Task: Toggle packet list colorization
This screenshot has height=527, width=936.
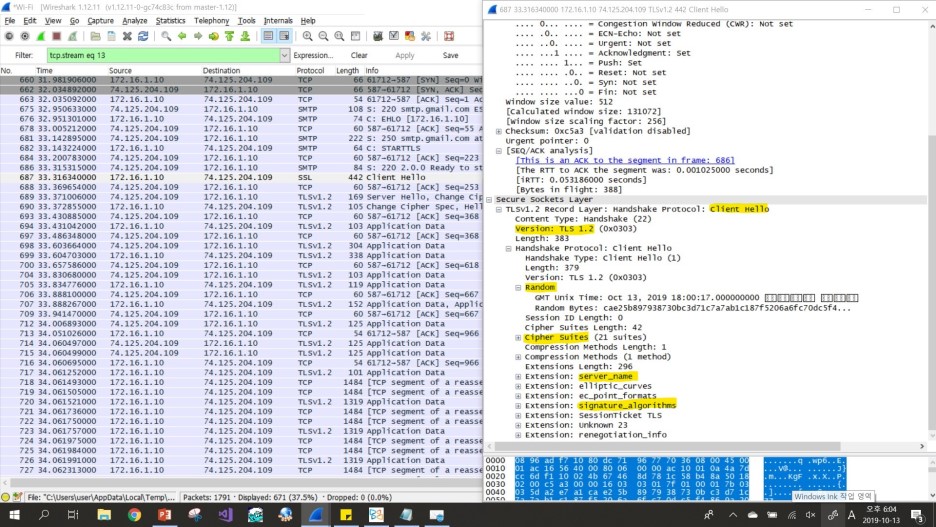Action: click(x=268, y=36)
